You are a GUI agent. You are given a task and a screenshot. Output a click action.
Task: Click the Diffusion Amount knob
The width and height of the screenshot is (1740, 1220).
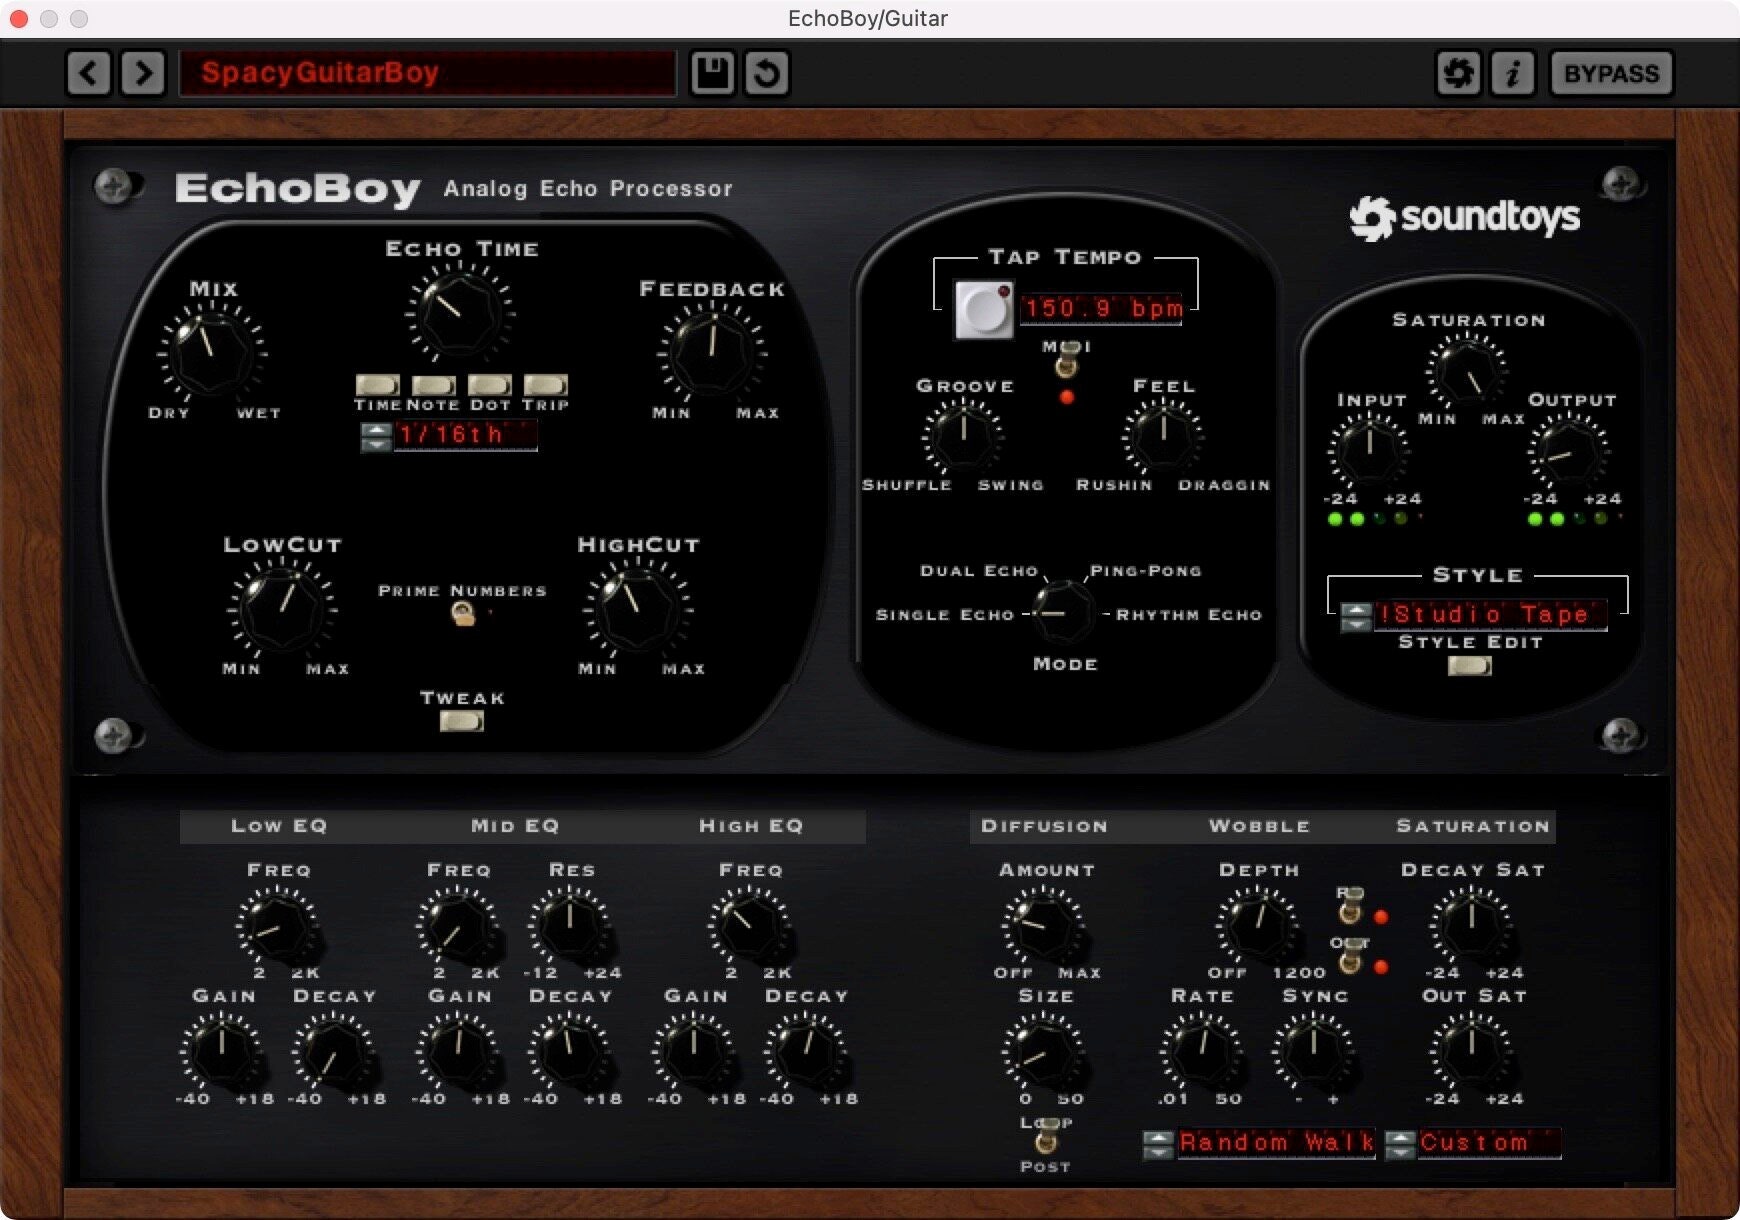tap(1042, 927)
